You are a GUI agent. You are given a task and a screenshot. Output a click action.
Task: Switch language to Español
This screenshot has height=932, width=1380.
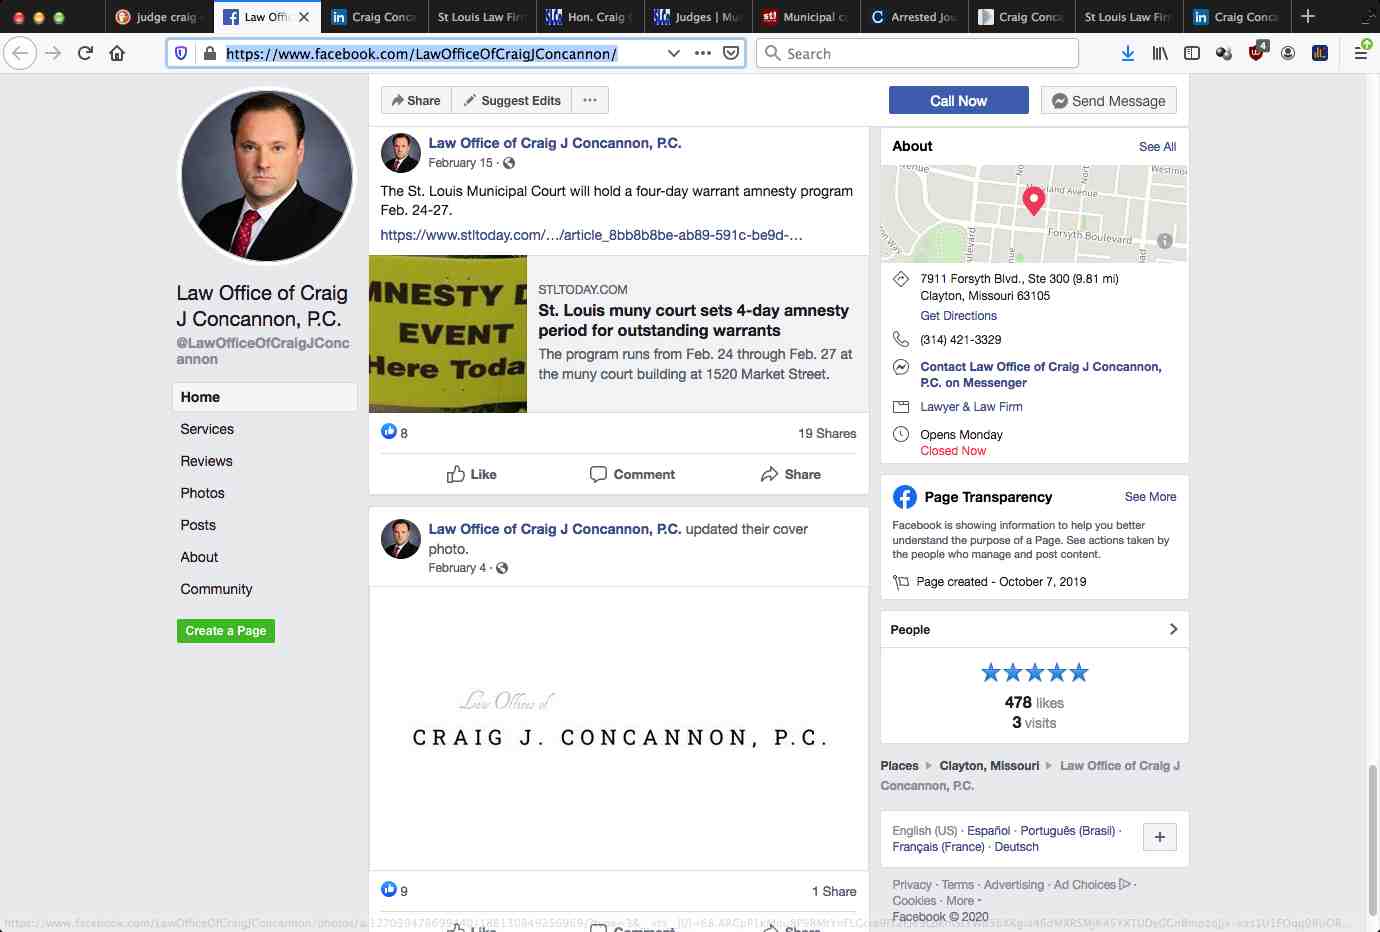988,830
